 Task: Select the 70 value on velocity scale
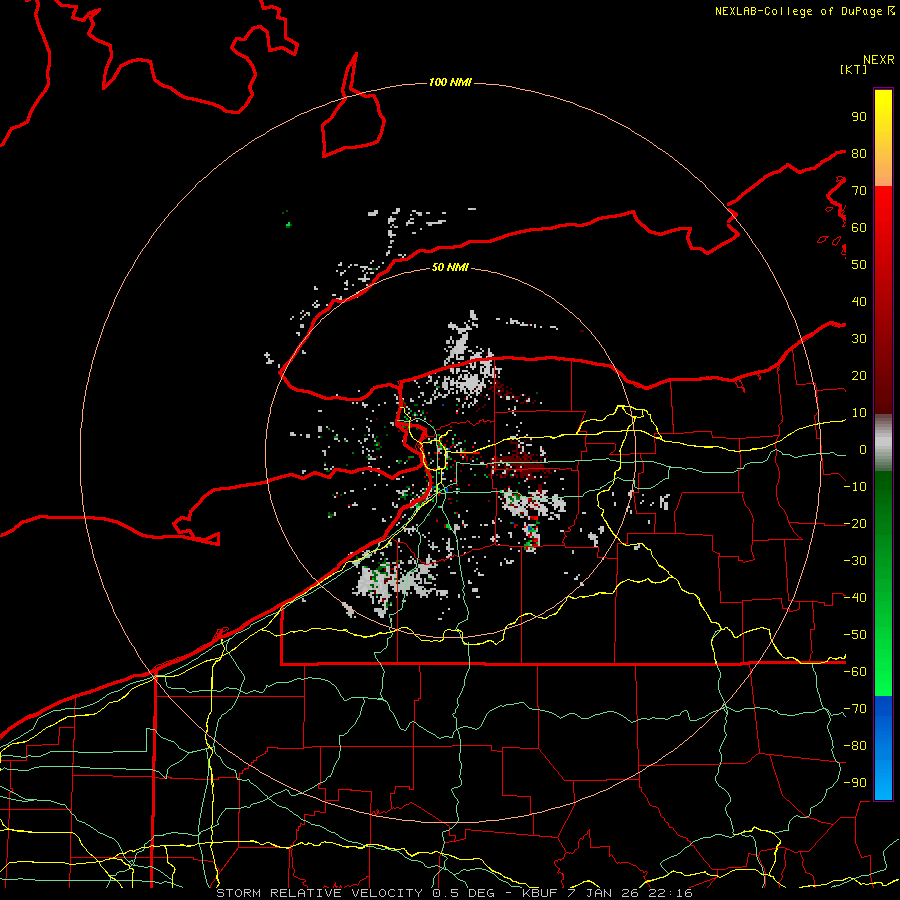click(859, 191)
